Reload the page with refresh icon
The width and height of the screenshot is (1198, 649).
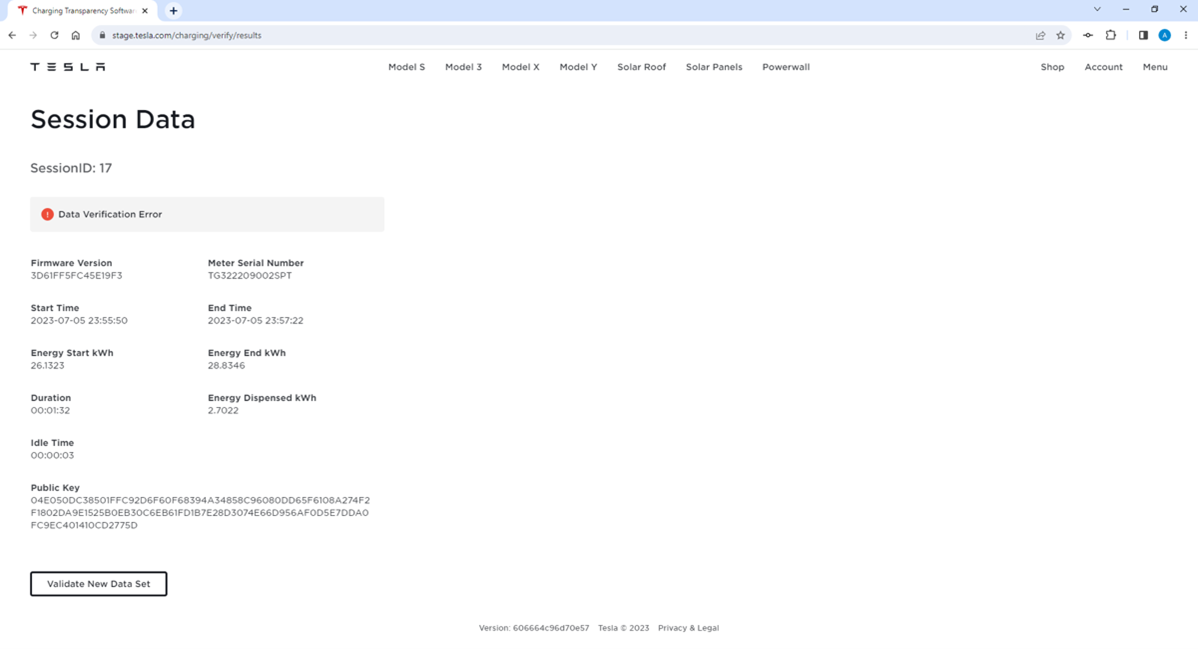click(54, 35)
